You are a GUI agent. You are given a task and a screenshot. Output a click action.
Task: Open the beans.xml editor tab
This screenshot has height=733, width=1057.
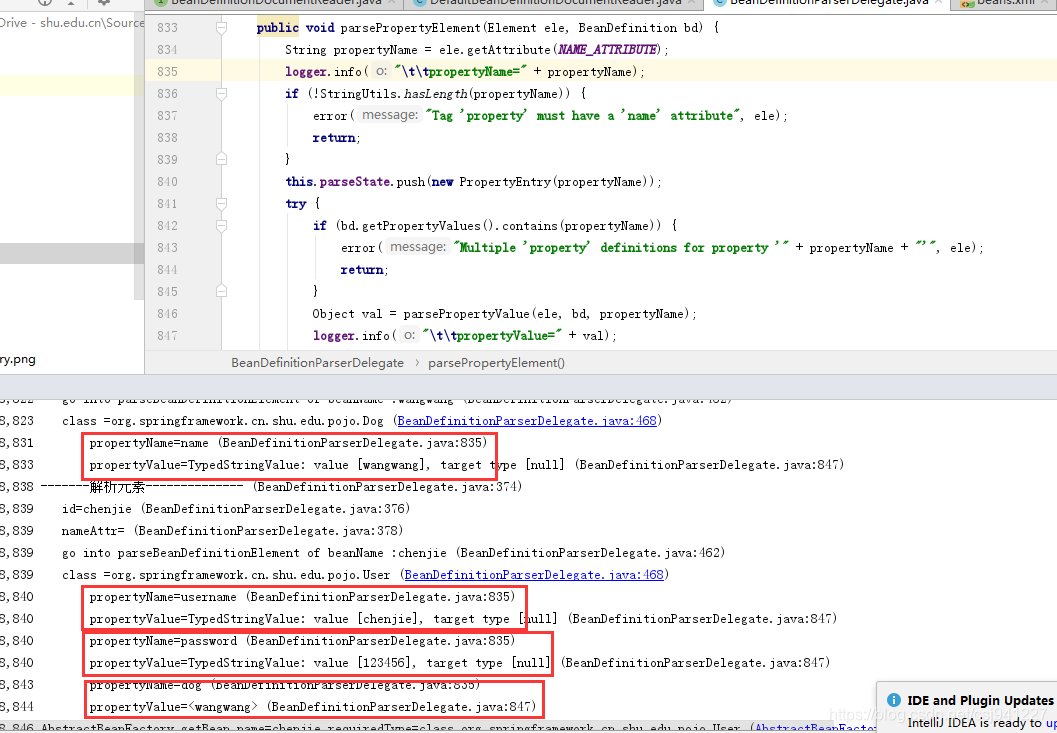[1005, 3]
